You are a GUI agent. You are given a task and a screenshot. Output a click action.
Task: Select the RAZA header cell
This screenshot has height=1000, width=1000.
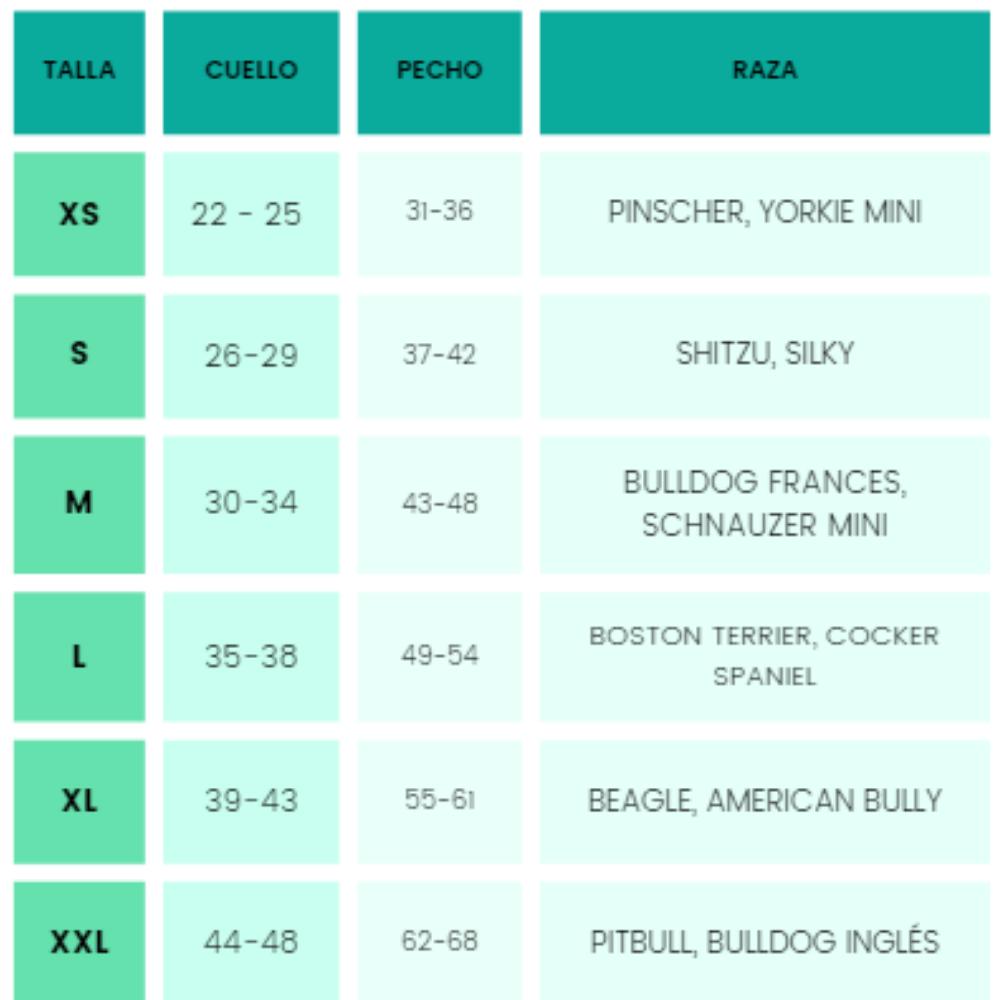765,73
